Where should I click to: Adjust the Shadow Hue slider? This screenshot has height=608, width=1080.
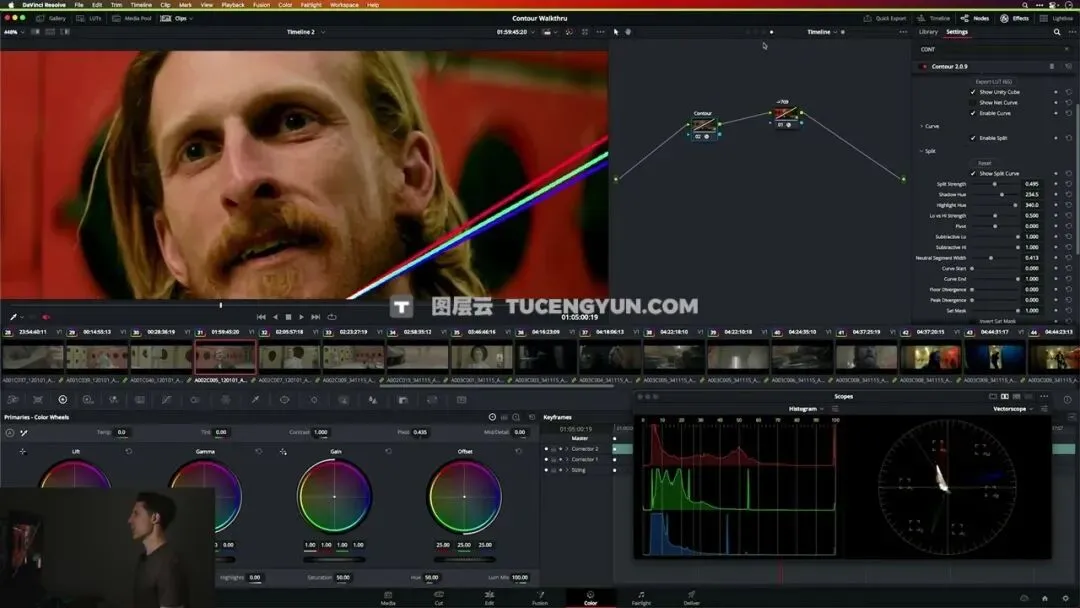click(995, 195)
